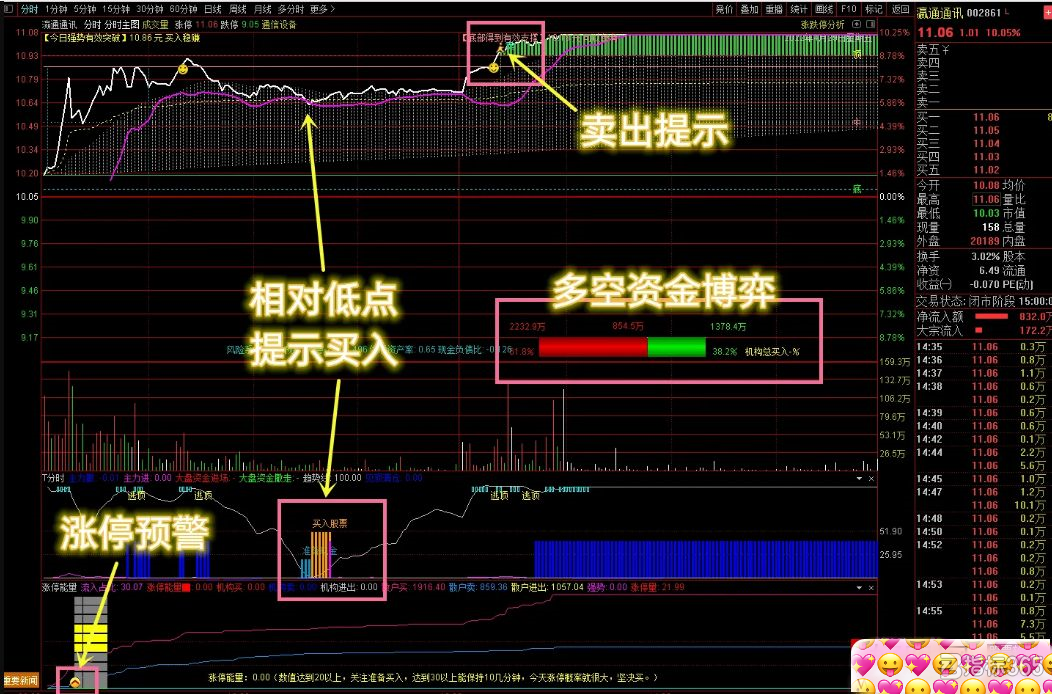Image resolution: width=1052 pixels, height=694 pixels.
Task: Switch to the 15分钟 period
Action: click(x=116, y=9)
